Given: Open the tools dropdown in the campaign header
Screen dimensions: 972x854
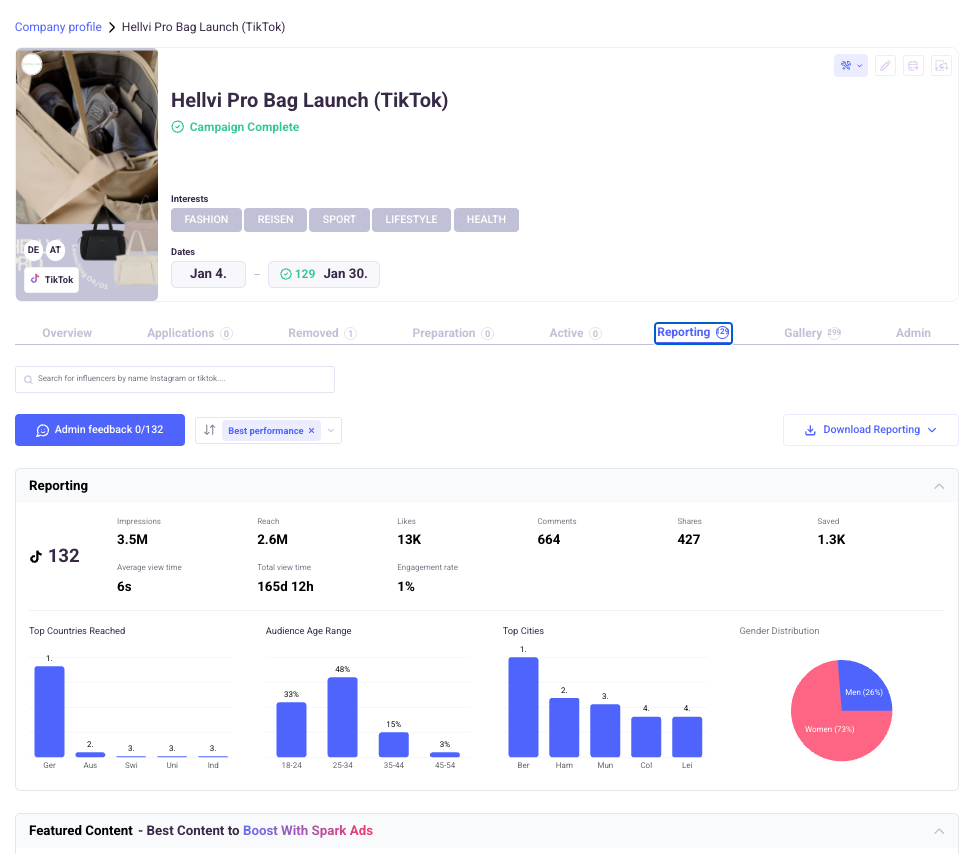Looking at the screenshot, I should 850,66.
